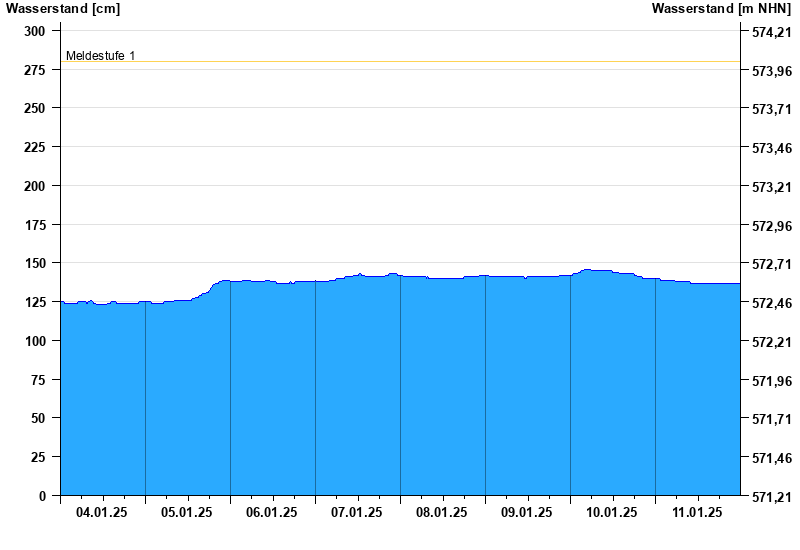Image resolution: width=800 pixels, height=550 pixels.
Task: Select the 05.01.25 date label
Action: pyautogui.click(x=188, y=513)
